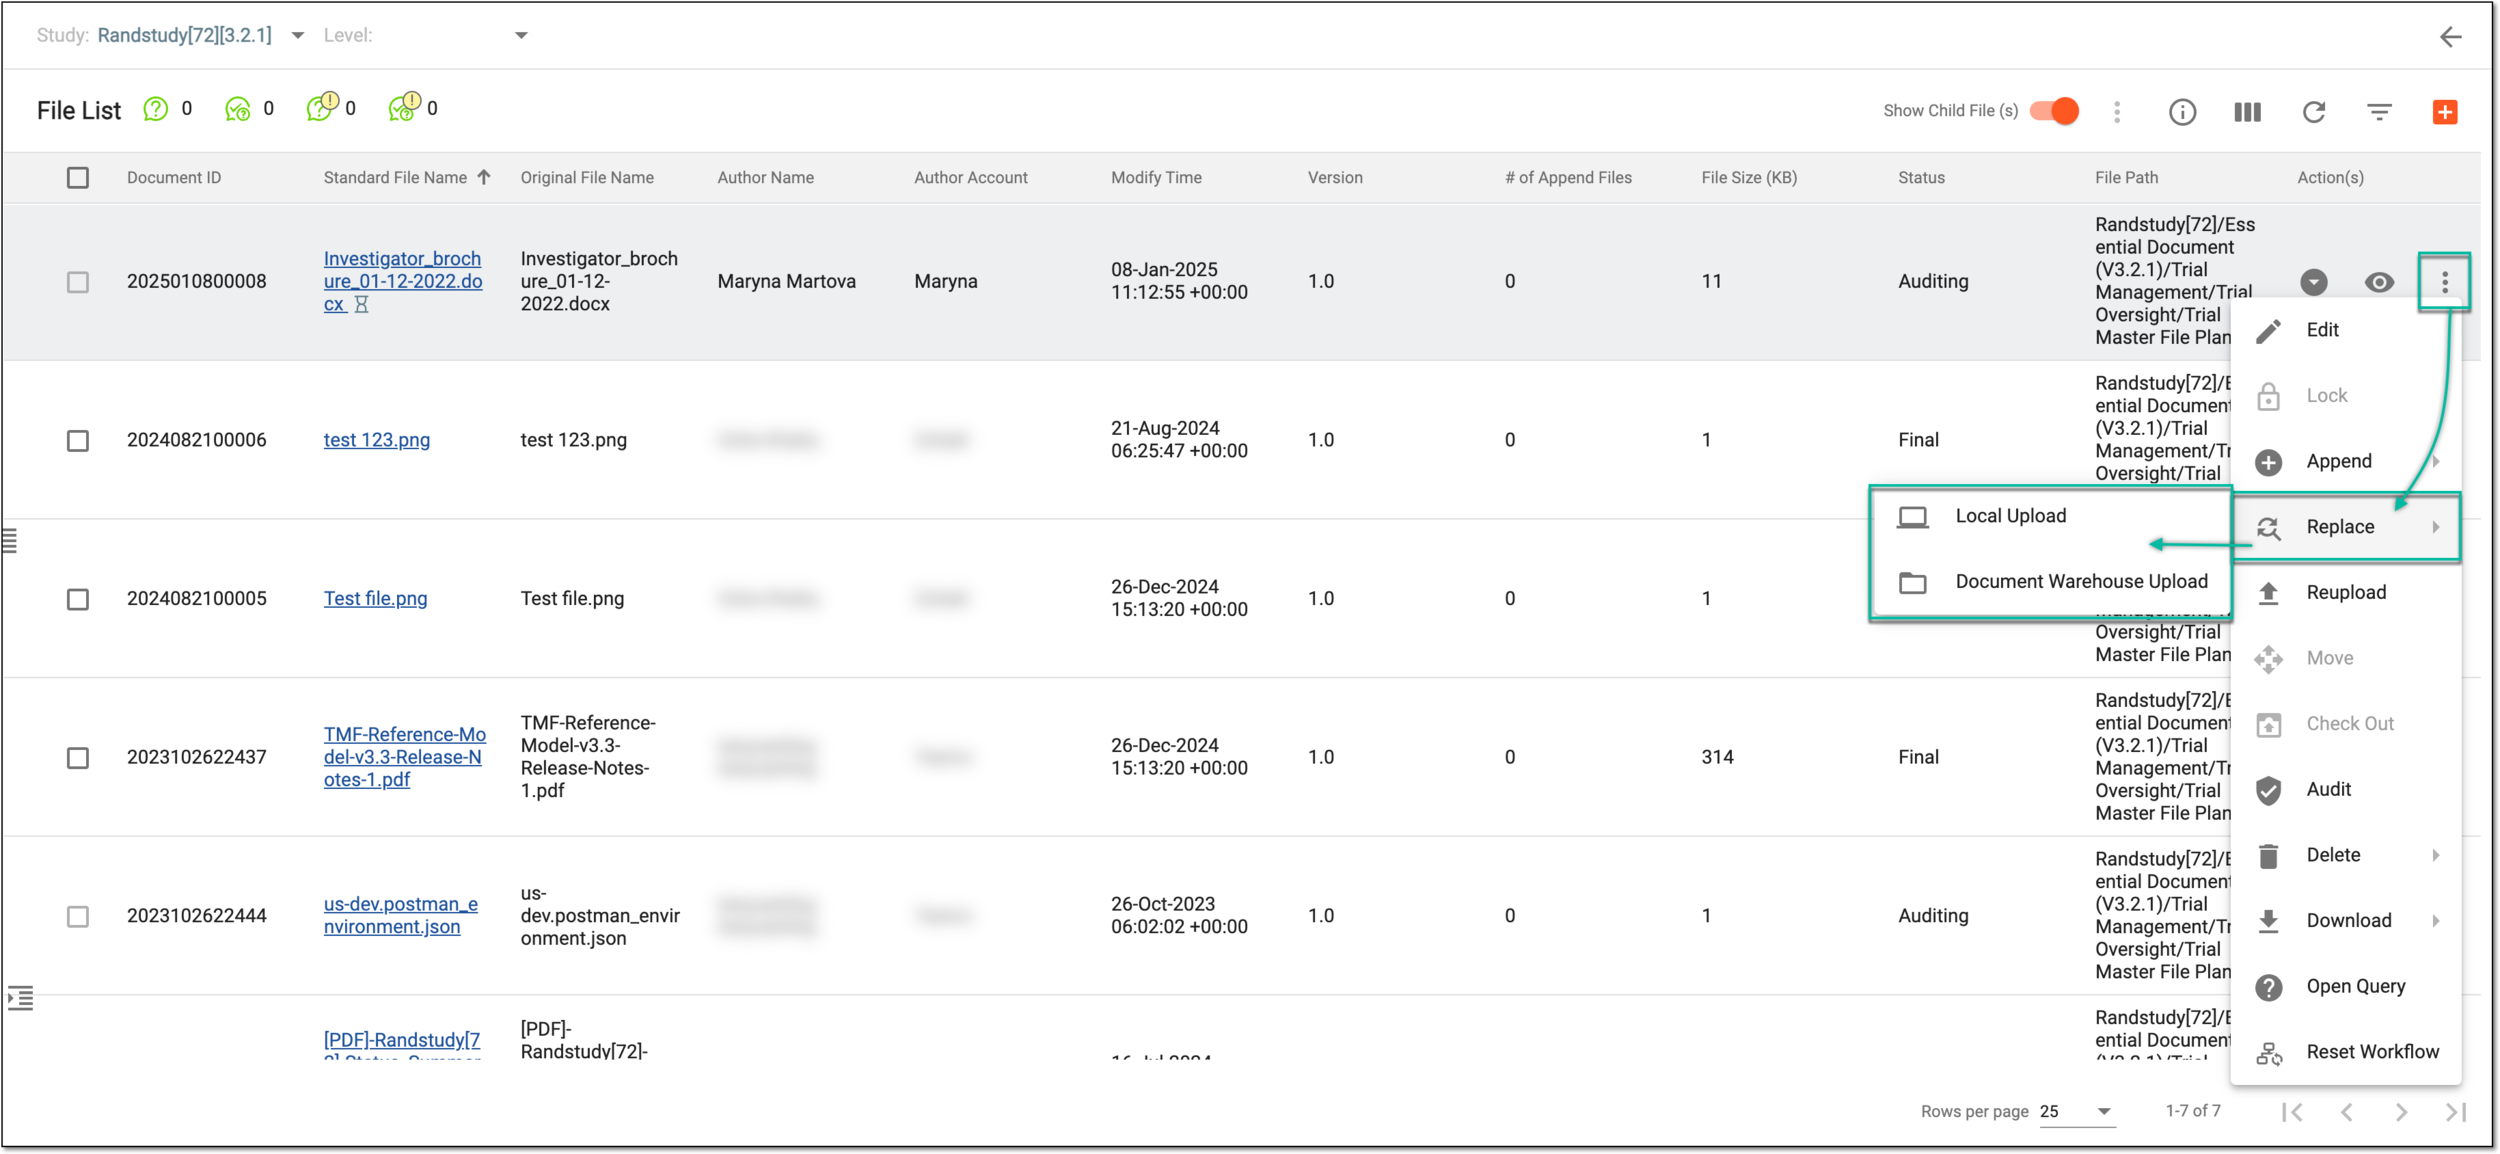Screen dimensions: 2500x1154
Task: Open the vertical dots next to Show Child Files
Action: pos(2117,112)
